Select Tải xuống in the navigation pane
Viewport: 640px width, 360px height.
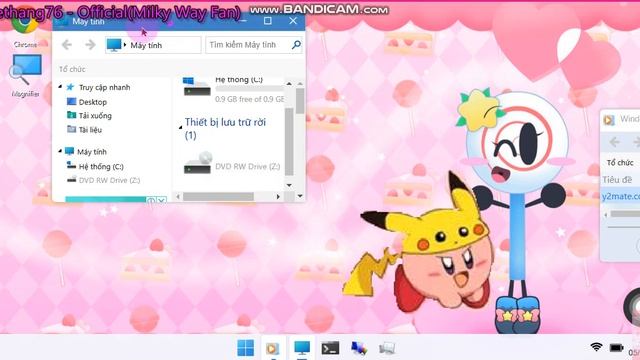95,116
